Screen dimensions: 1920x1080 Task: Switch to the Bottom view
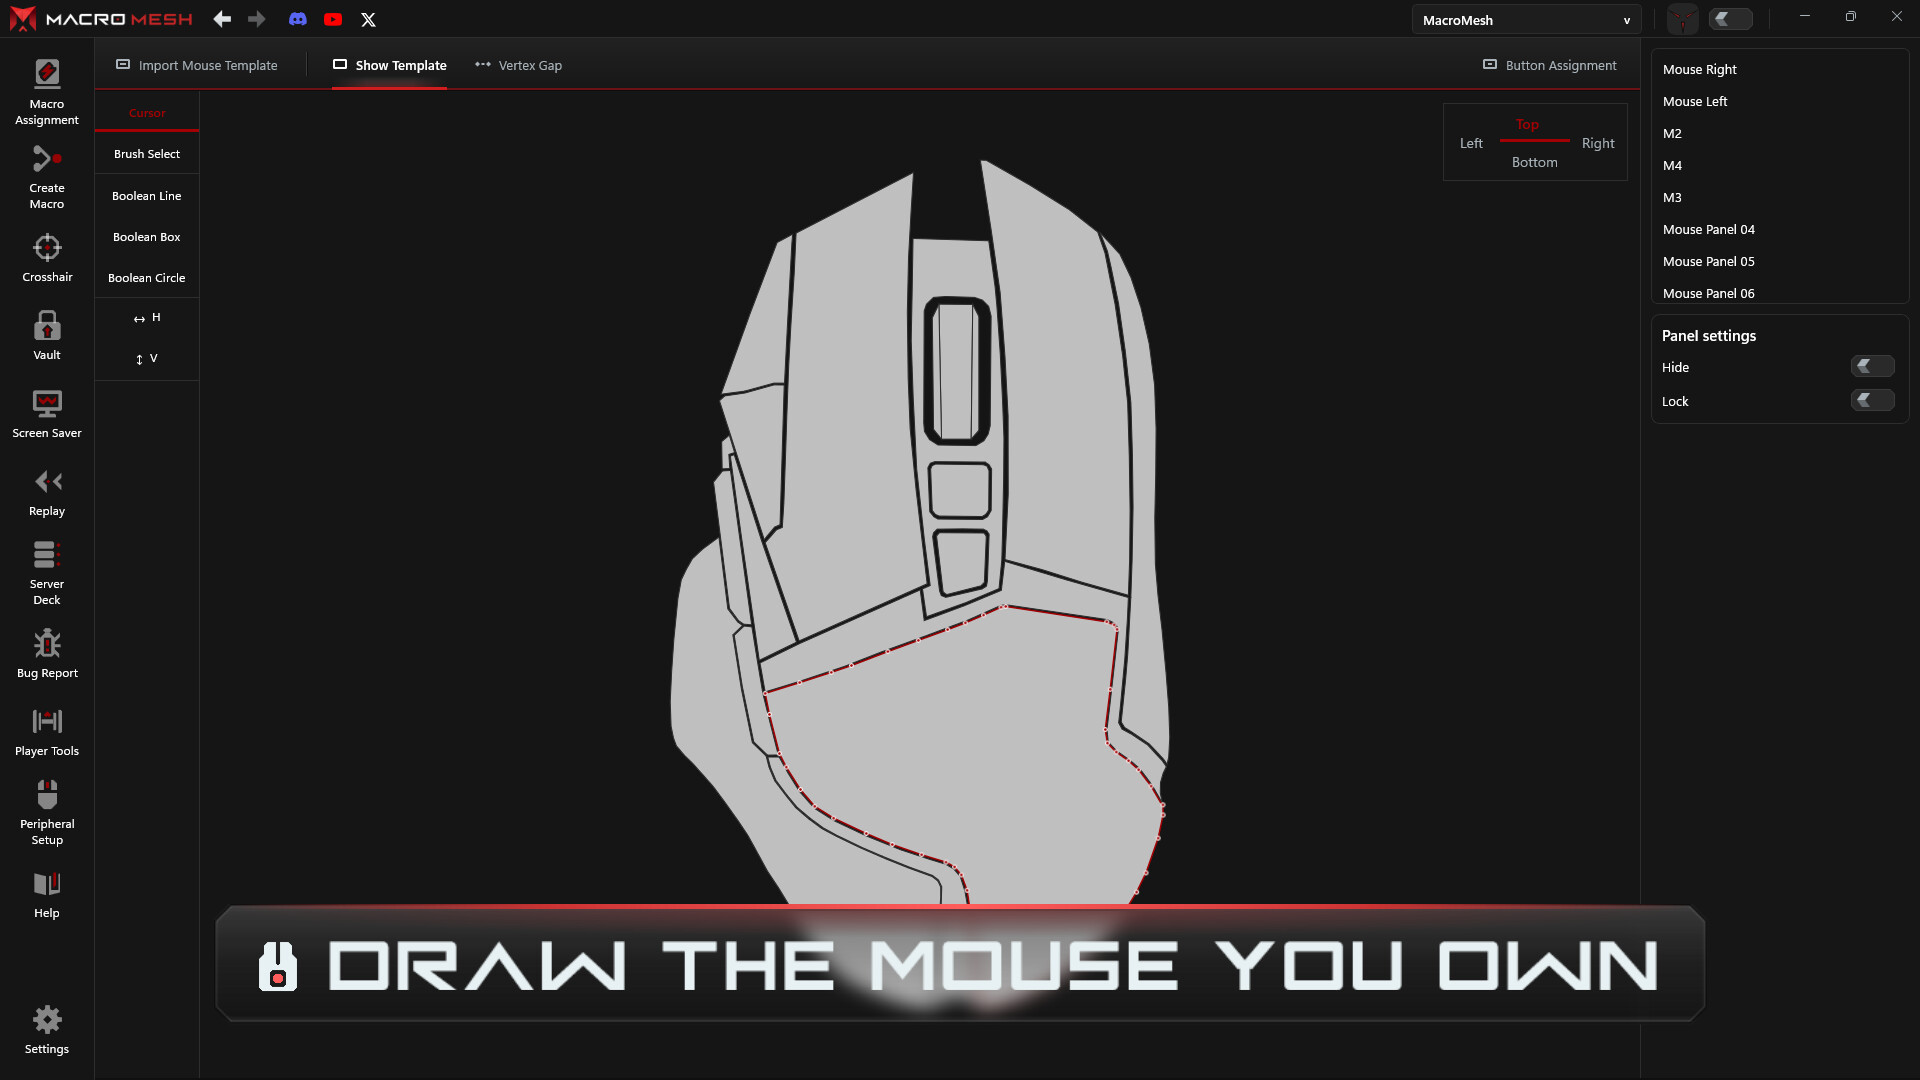[1534, 162]
